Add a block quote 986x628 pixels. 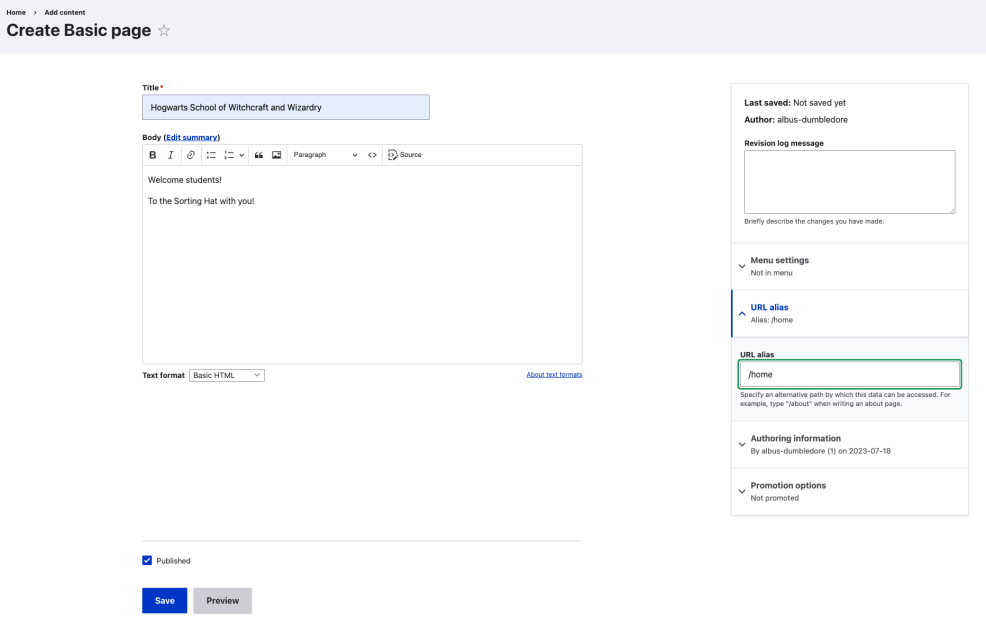point(259,155)
